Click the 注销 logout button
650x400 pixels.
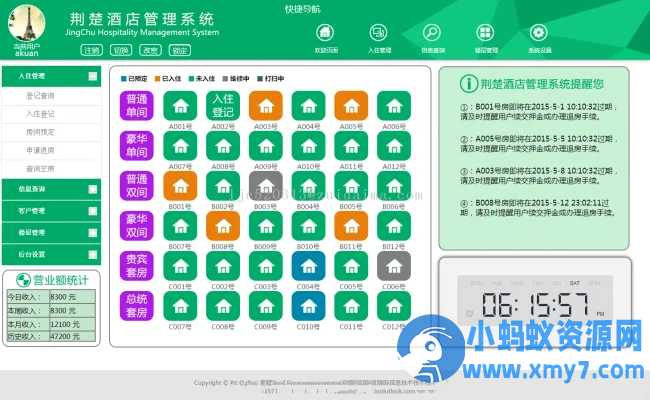[92, 50]
